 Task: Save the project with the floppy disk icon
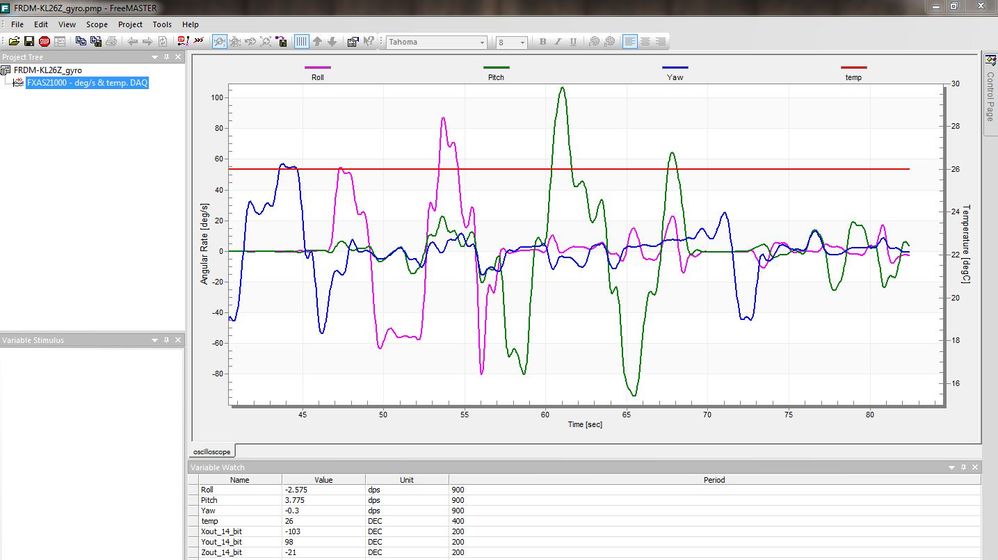[29, 41]
